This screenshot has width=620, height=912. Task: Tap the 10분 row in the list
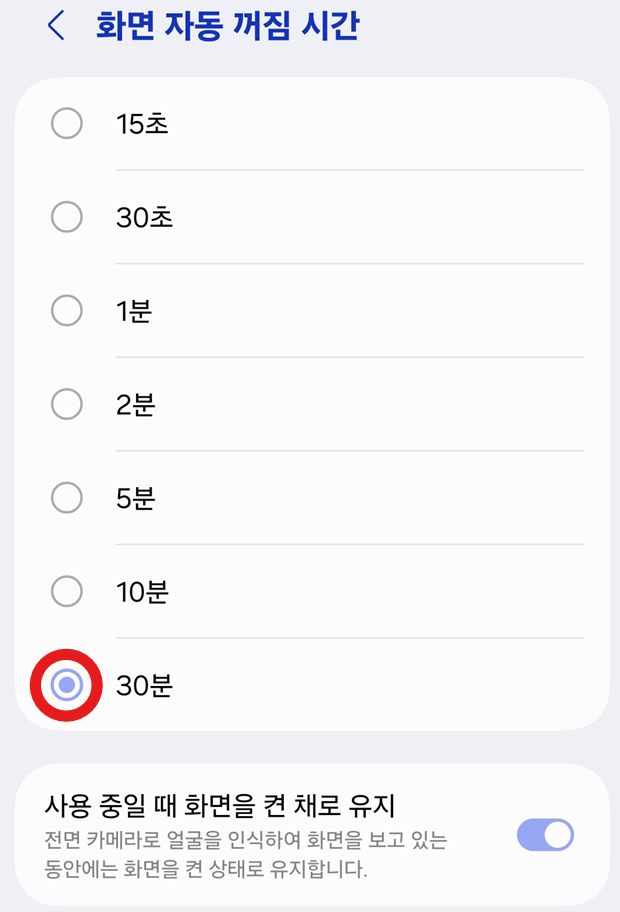click(x=300, y=591)
